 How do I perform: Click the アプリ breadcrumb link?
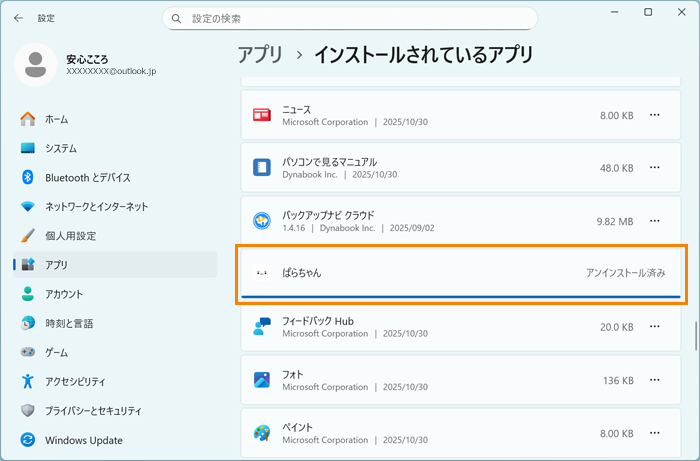click(x=260, y=55)
